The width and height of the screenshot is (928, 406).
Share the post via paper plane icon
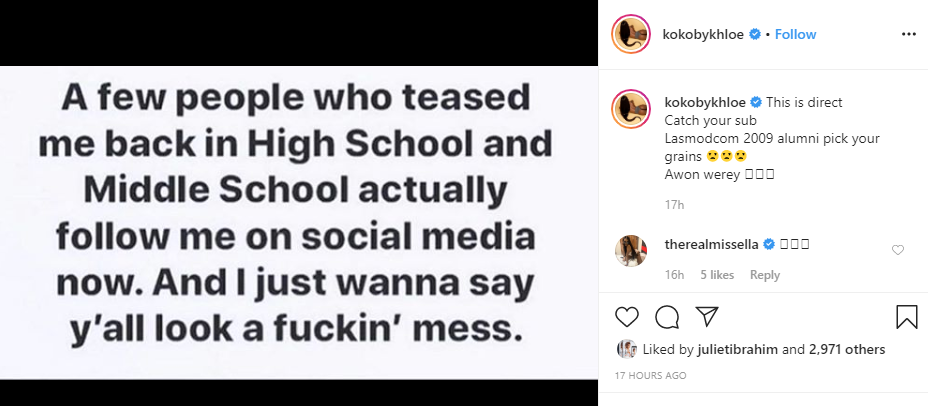click(706, 317)
